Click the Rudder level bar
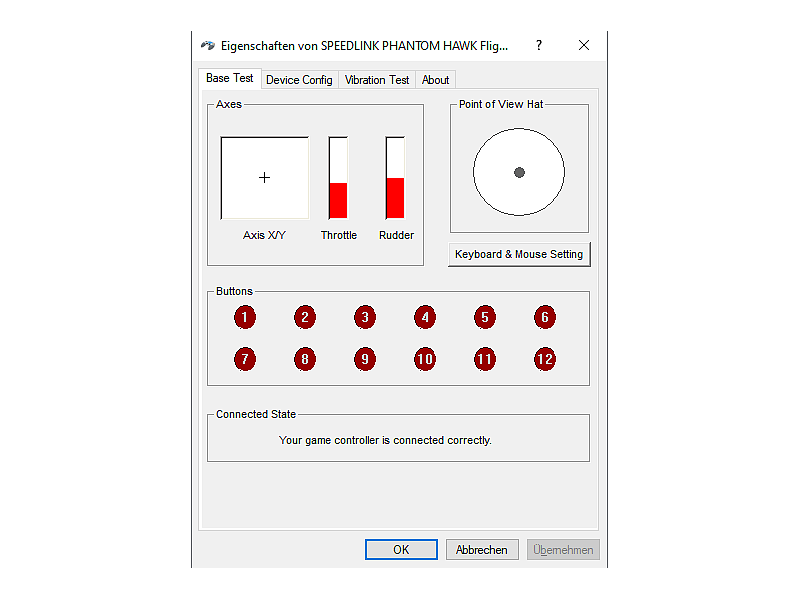Viewport: 800px width, 600px height. point(395,178)
